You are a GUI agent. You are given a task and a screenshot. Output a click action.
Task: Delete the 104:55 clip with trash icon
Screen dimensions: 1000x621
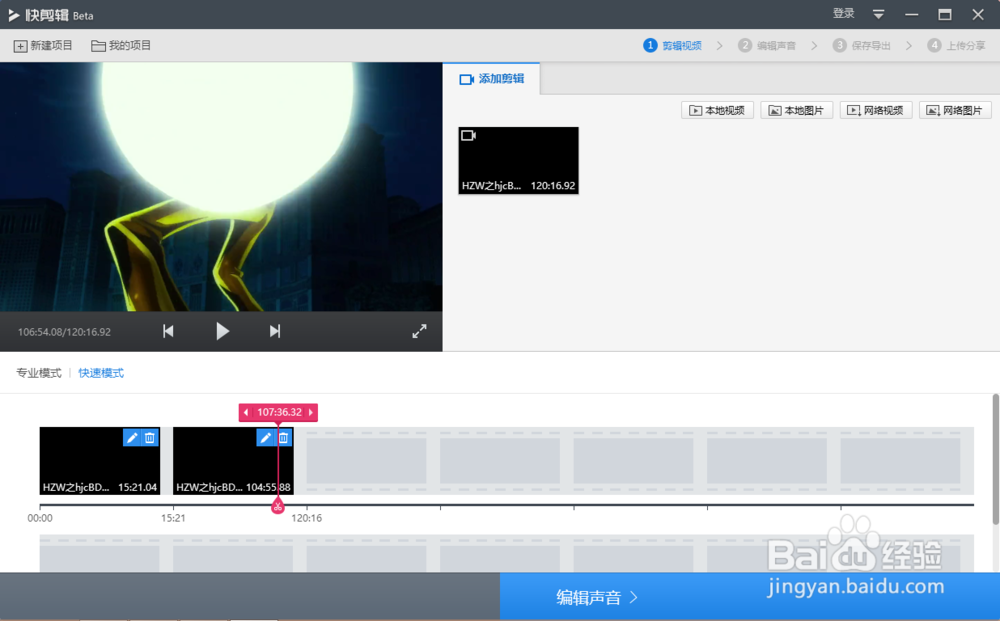[284, 438]
